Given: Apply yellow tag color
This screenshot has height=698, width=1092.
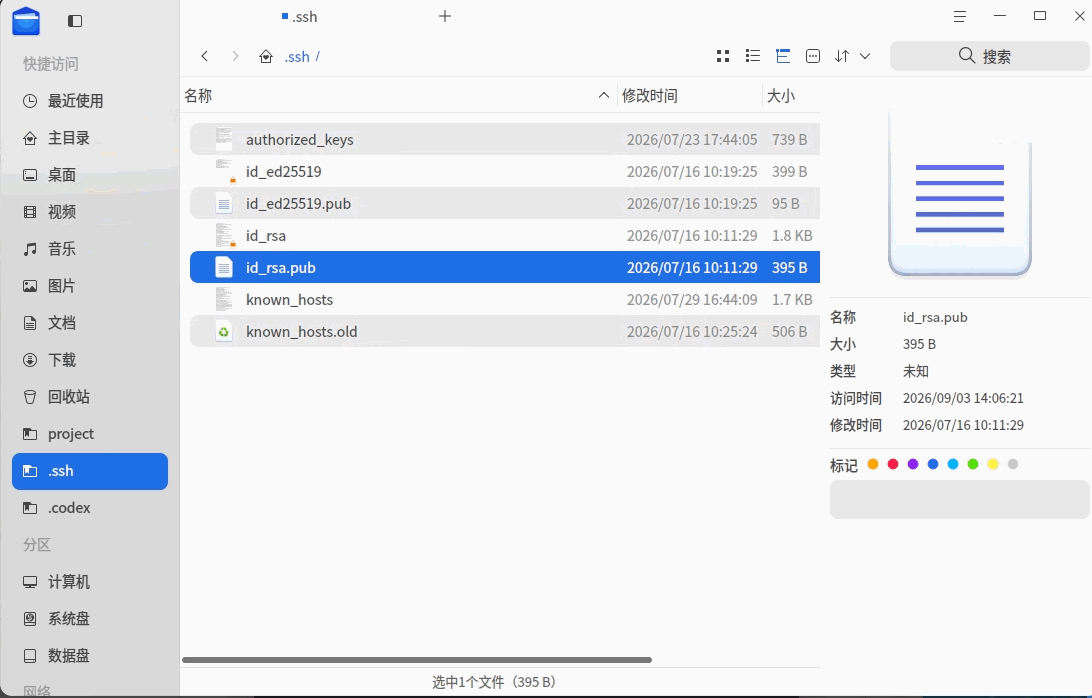Looking at the screenshot, I should [x=993, y=464].
